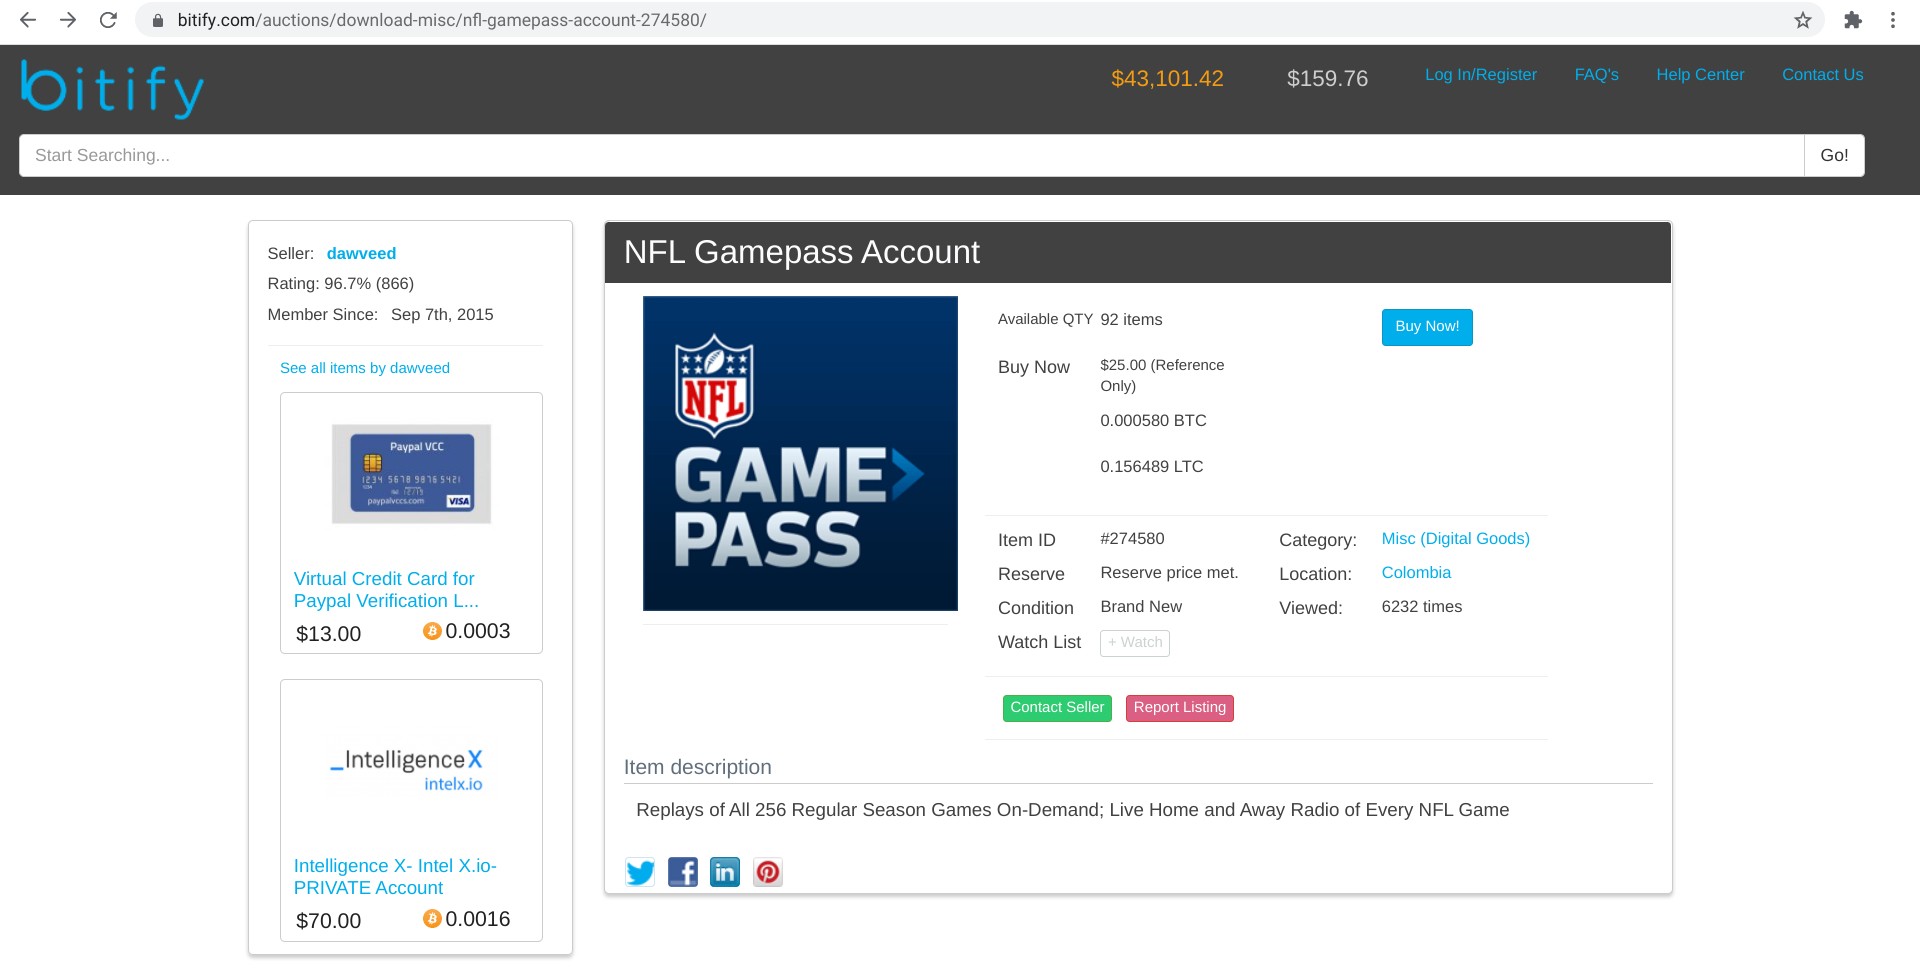Open Intelligence X PRIVATE Account listing
This screenshot has height=976, width=1920.
pos(395,877)
